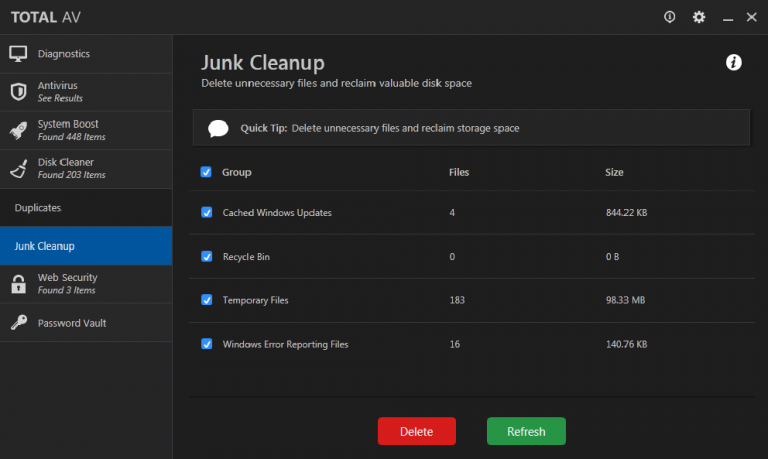
Task: Click the info icon next to Junk Cleanup
Action: [733, 62]
